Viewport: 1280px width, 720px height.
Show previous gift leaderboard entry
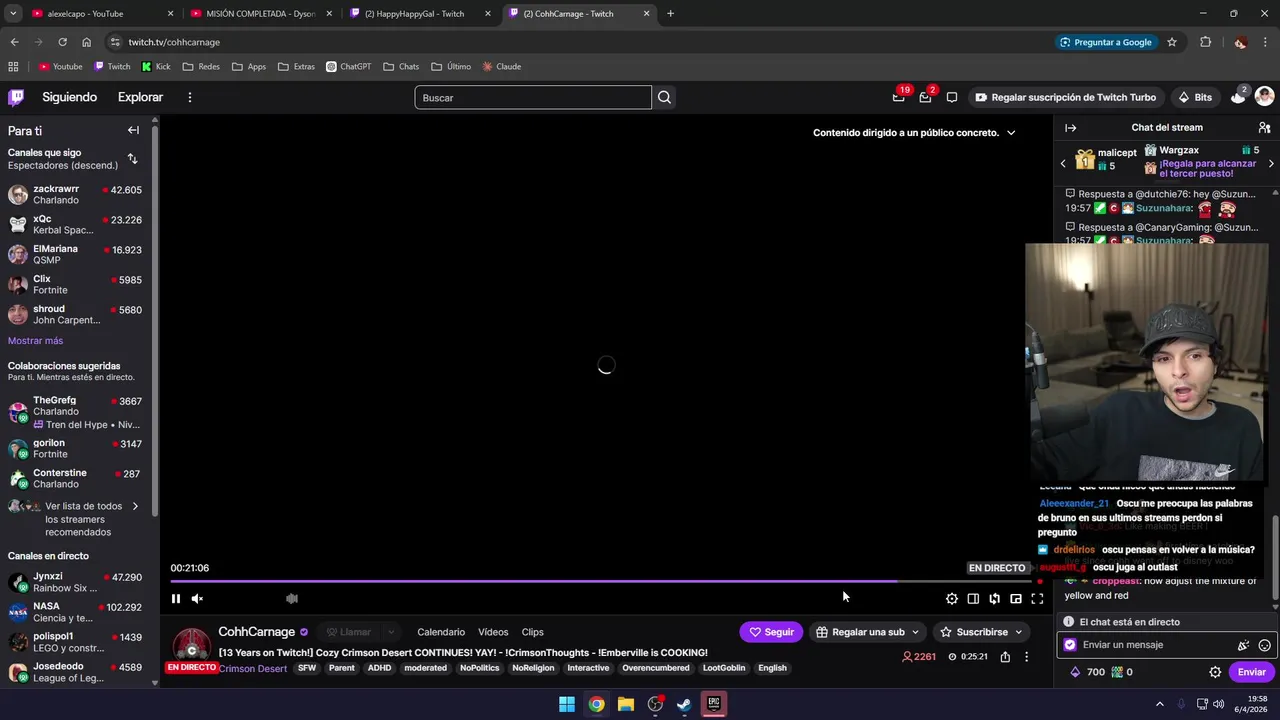pos(1063,163)
